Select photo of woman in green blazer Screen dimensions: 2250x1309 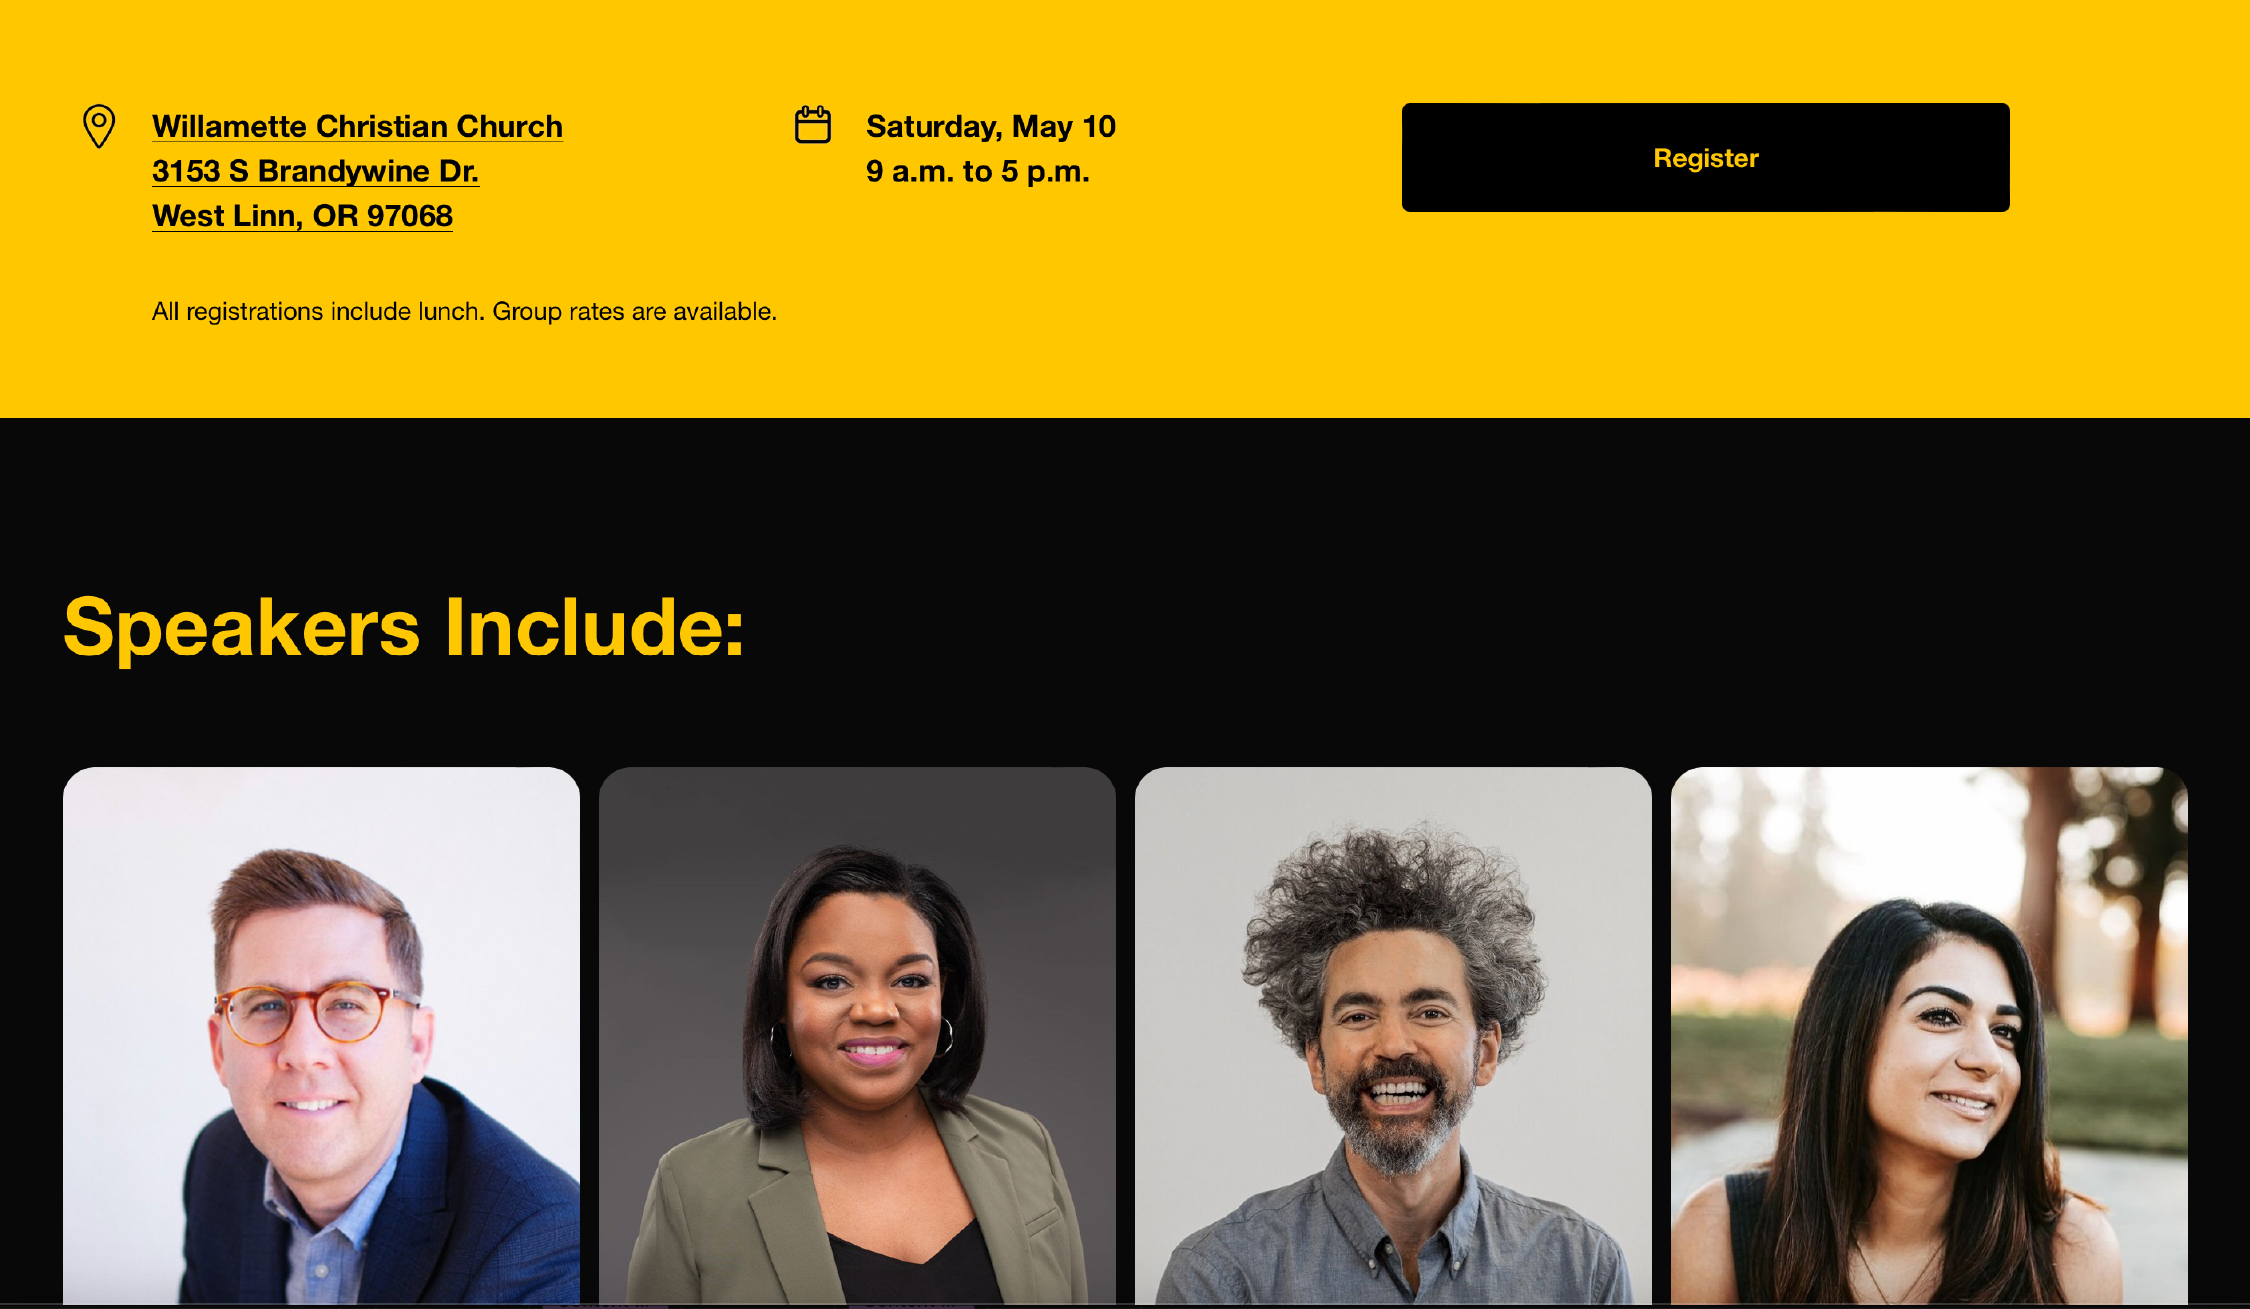coord(857,1036)
